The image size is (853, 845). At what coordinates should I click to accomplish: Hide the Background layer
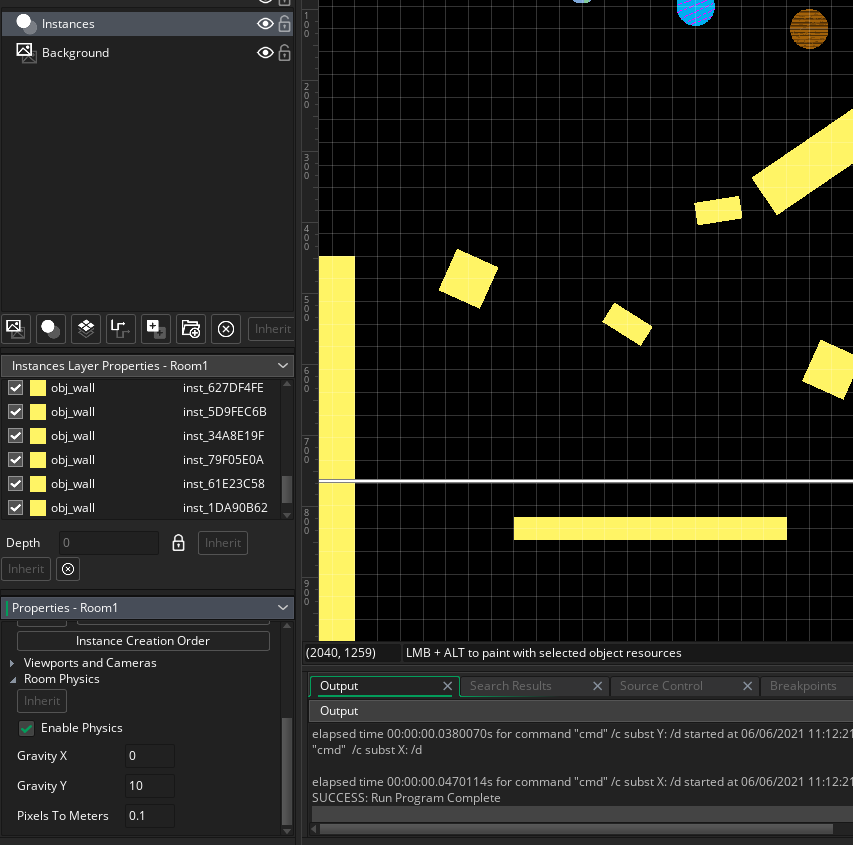click(x=265, y=53)
